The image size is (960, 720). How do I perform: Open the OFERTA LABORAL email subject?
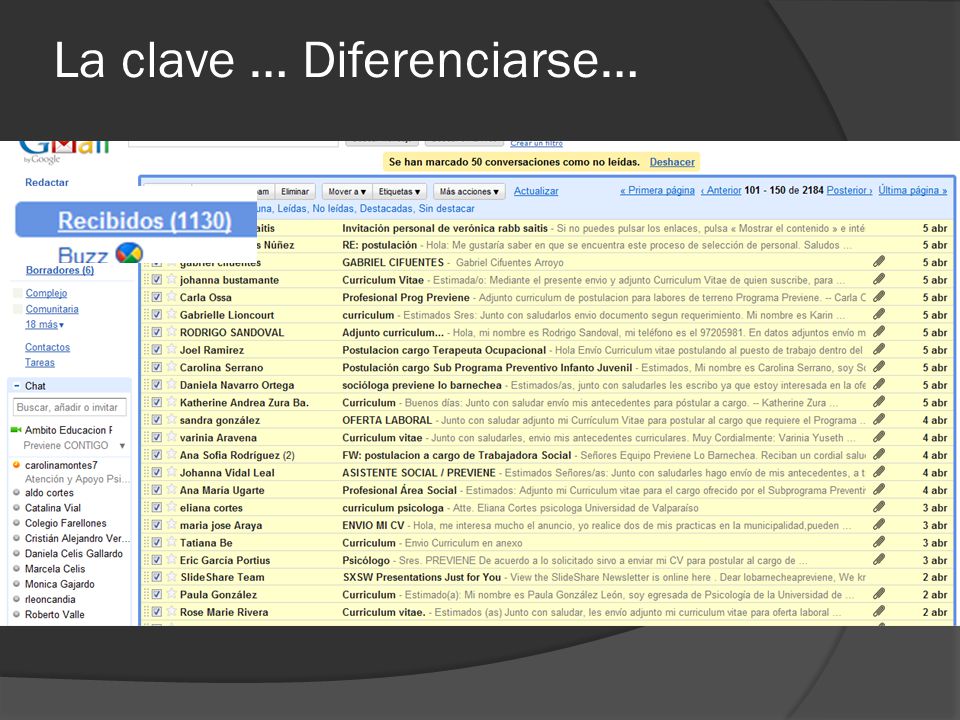pyautogui.click(x=387, y=420)
